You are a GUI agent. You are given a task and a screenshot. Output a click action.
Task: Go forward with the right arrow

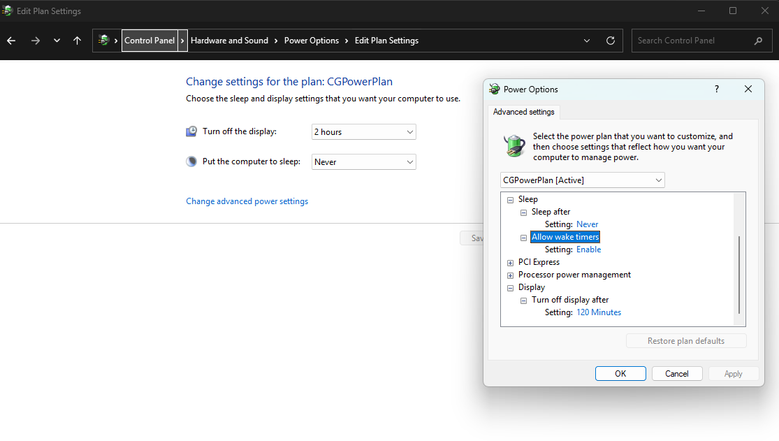coord(35,41)
